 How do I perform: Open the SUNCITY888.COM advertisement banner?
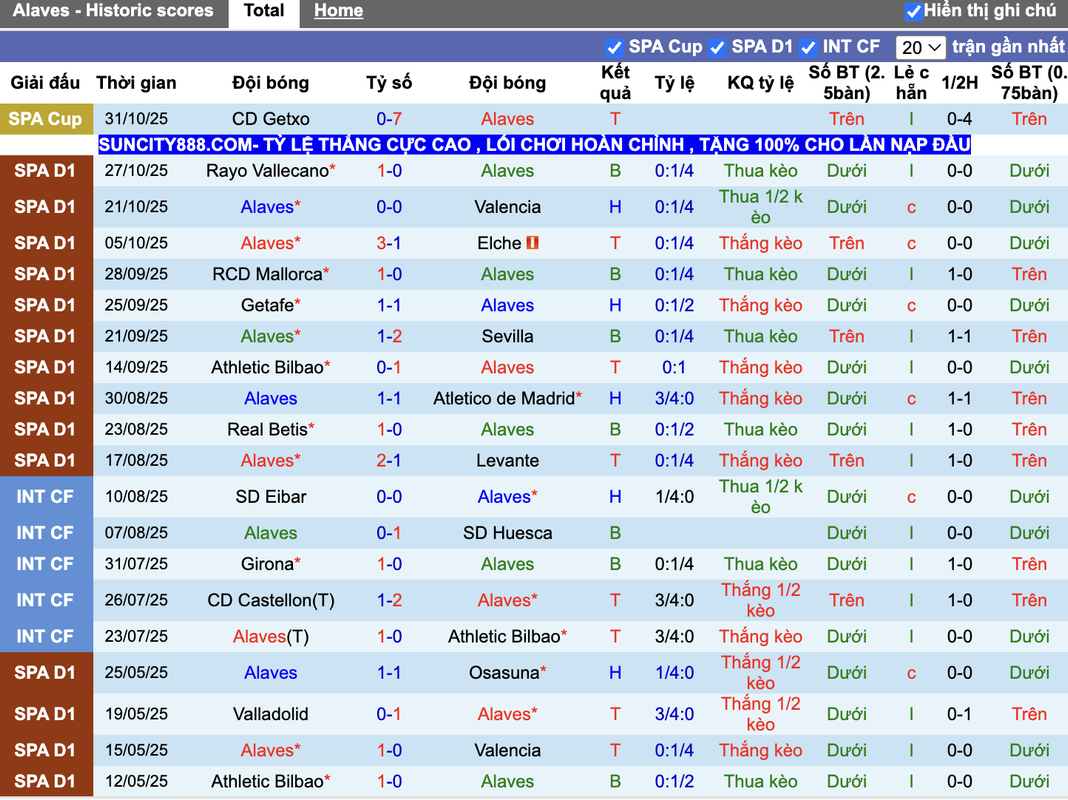(x=535, y=144)
